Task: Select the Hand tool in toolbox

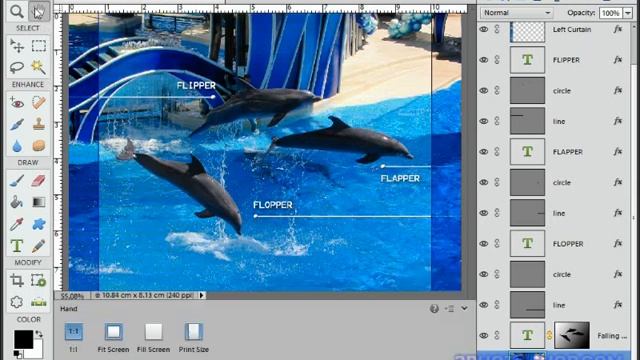Action: pyautogui.click(x=39, y=11)
